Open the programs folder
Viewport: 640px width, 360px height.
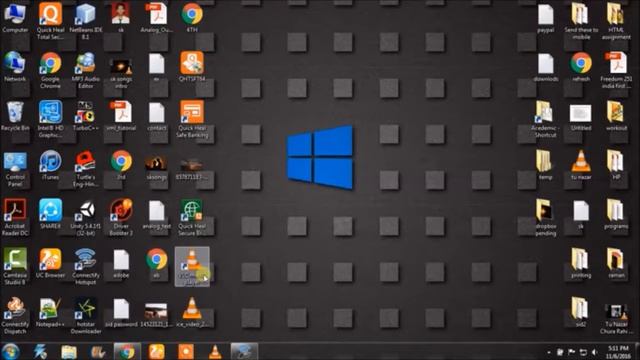[616, 214]
